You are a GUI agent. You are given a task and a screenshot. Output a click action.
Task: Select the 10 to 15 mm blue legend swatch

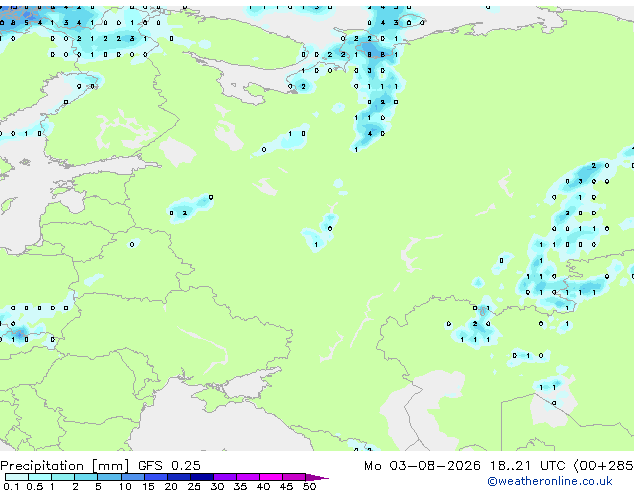[133, 477]
